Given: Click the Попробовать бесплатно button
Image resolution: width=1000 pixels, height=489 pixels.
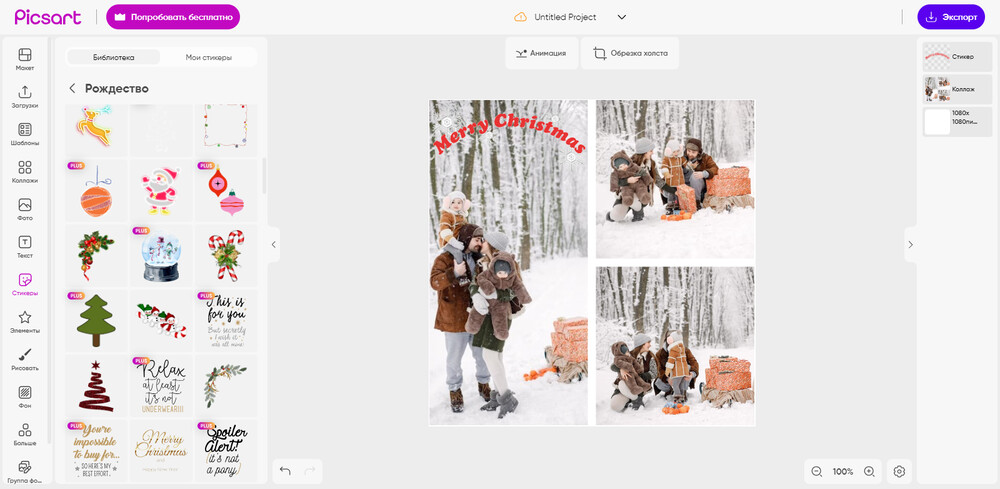Looking at the screenshot, I should click(x=173, y=17).
